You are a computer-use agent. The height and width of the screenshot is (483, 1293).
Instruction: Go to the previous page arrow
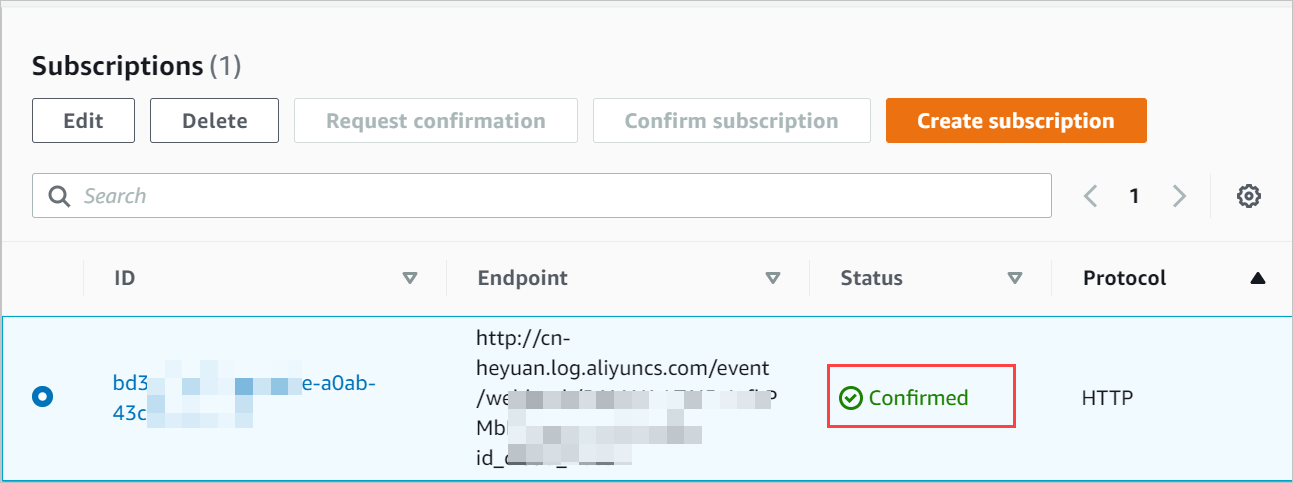(x=1091, y=196)
